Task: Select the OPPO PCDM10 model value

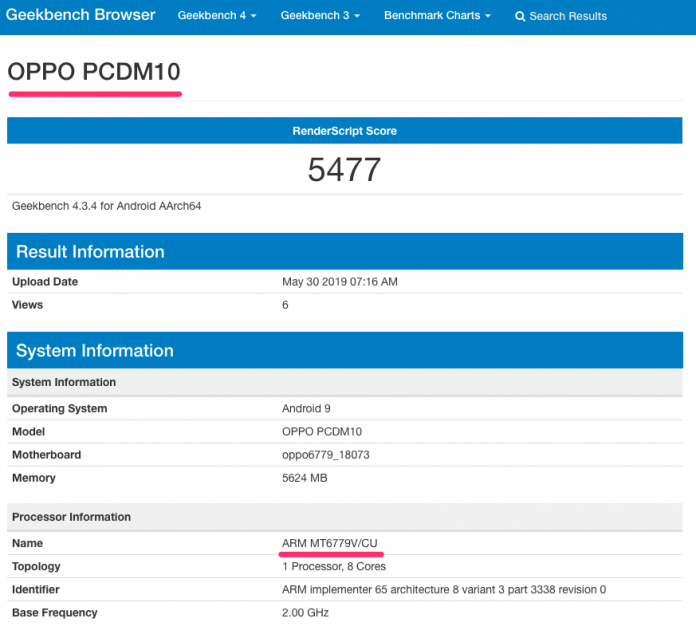Action: pos(322,432)
